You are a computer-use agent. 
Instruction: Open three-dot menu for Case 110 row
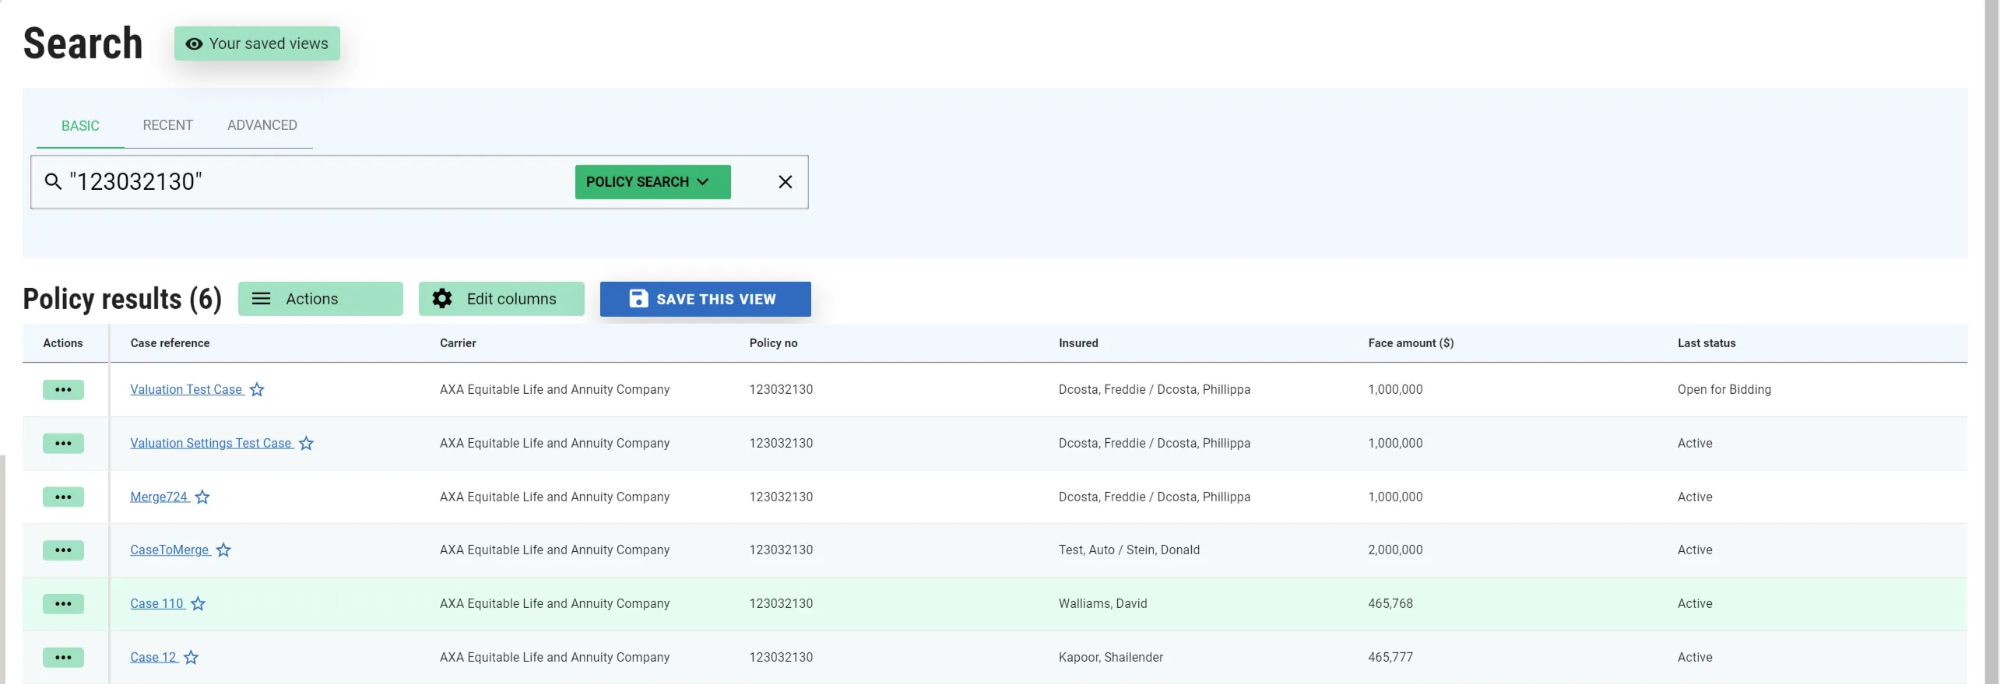[x=63, y=604]
